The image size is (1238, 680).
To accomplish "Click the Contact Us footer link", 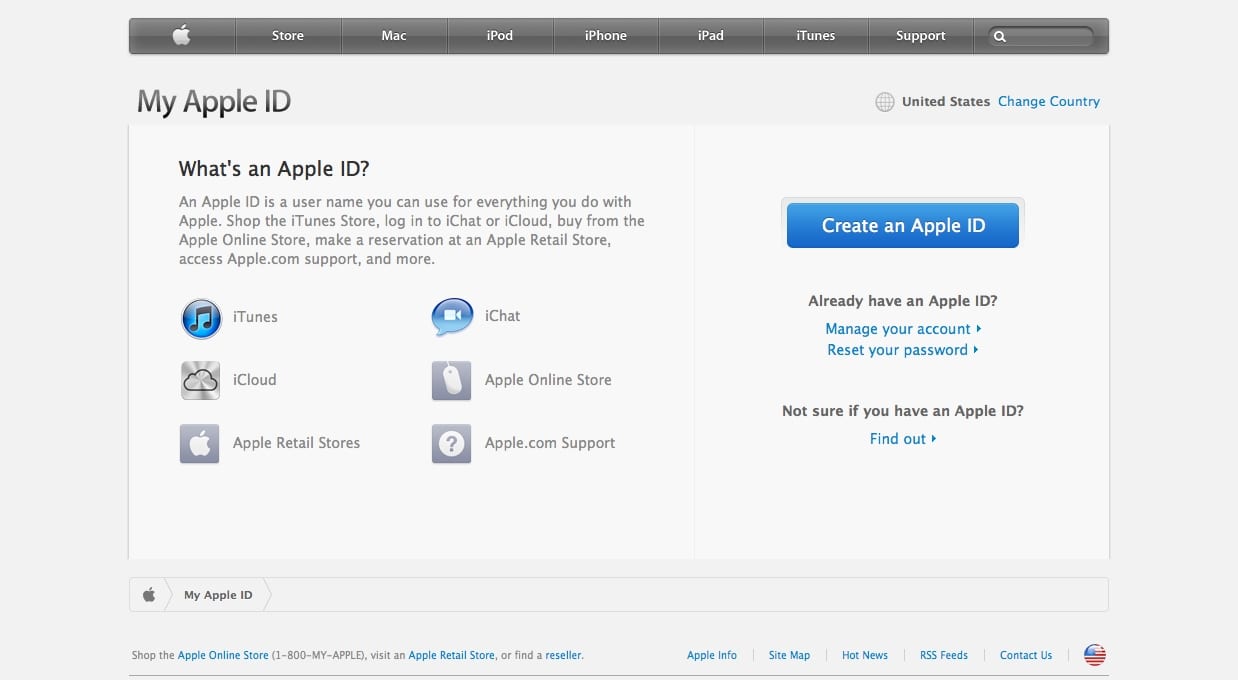I will pos(1026,656).
